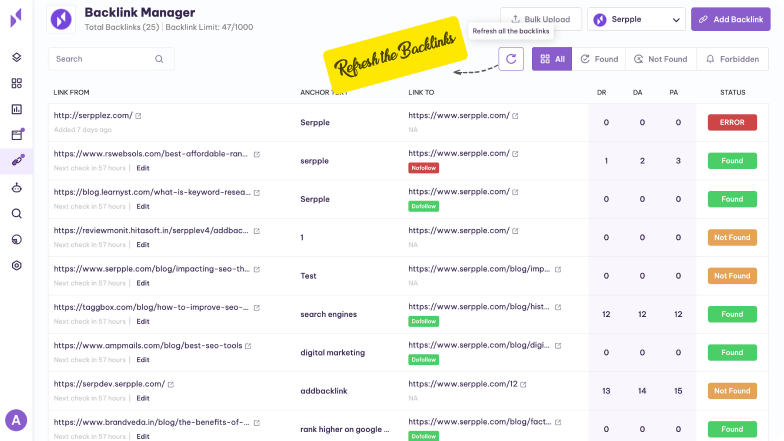Viewport: 784px width, 441px height.
Task: Open the user avatar A
Action: tap(16, 420)
